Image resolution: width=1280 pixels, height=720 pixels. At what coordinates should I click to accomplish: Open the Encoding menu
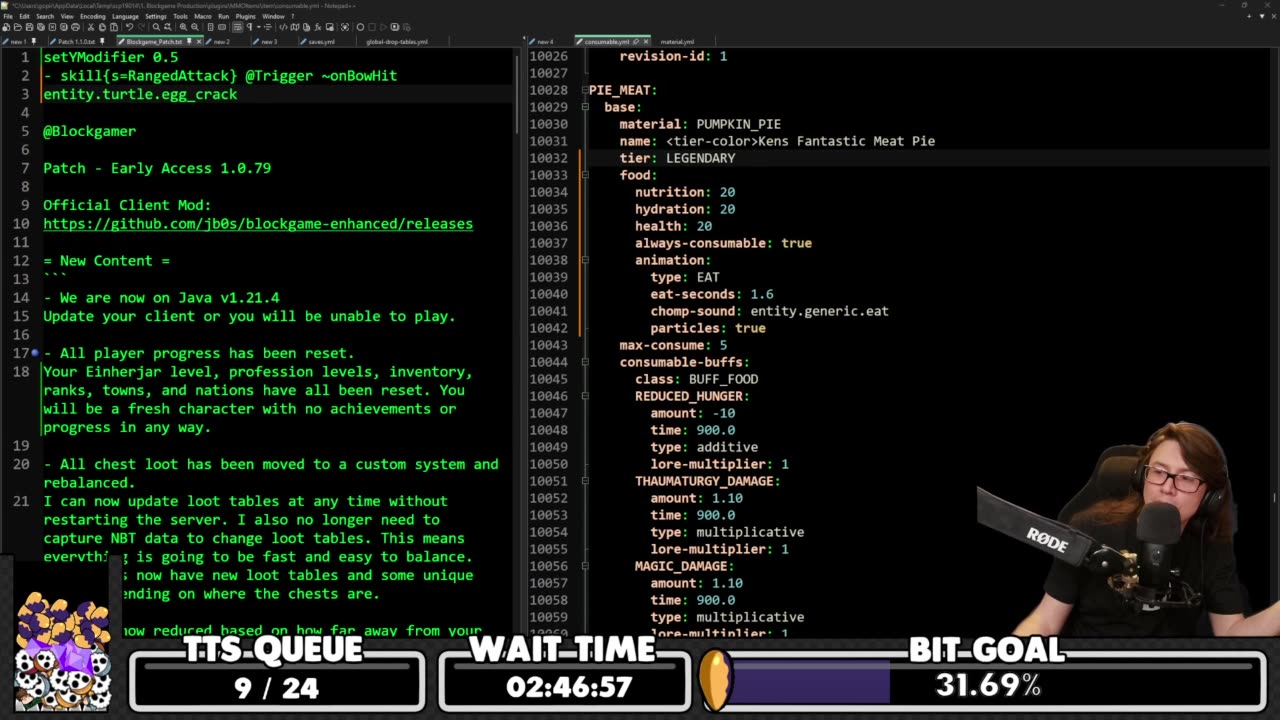click(92, 16)
